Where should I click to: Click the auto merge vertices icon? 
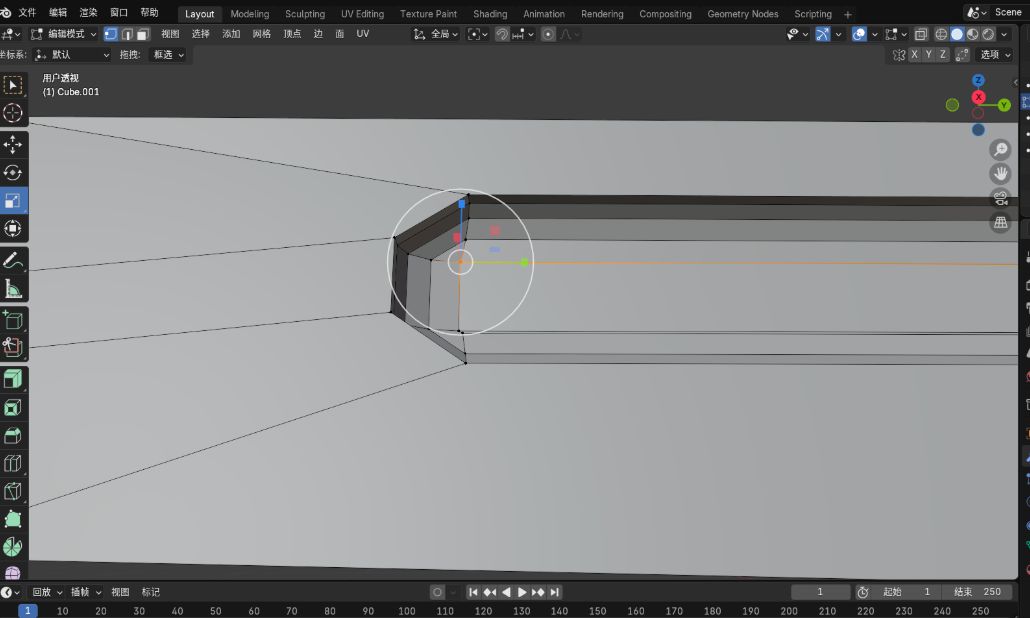[962, 55]
